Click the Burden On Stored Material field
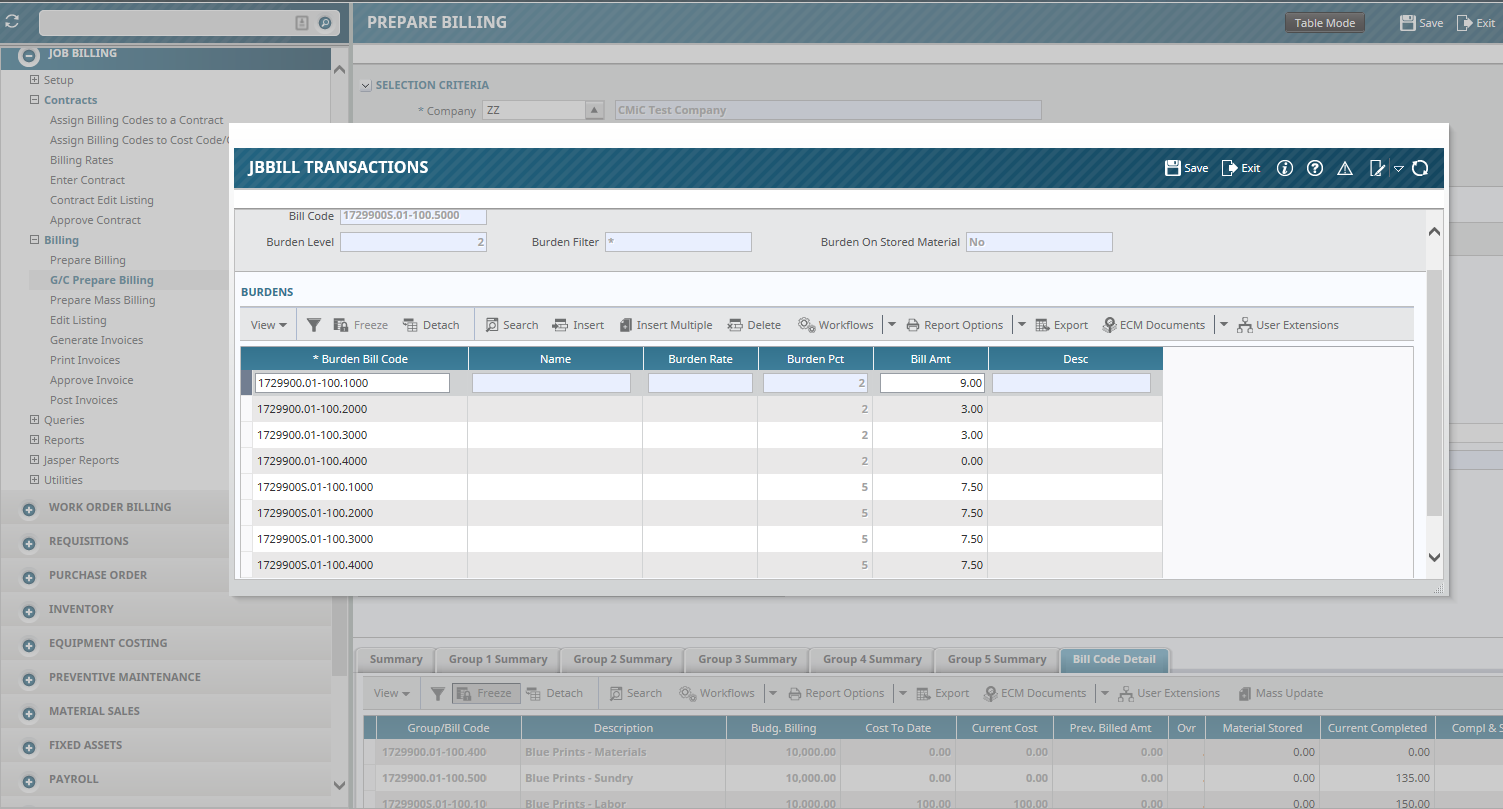 [1038, 241]
